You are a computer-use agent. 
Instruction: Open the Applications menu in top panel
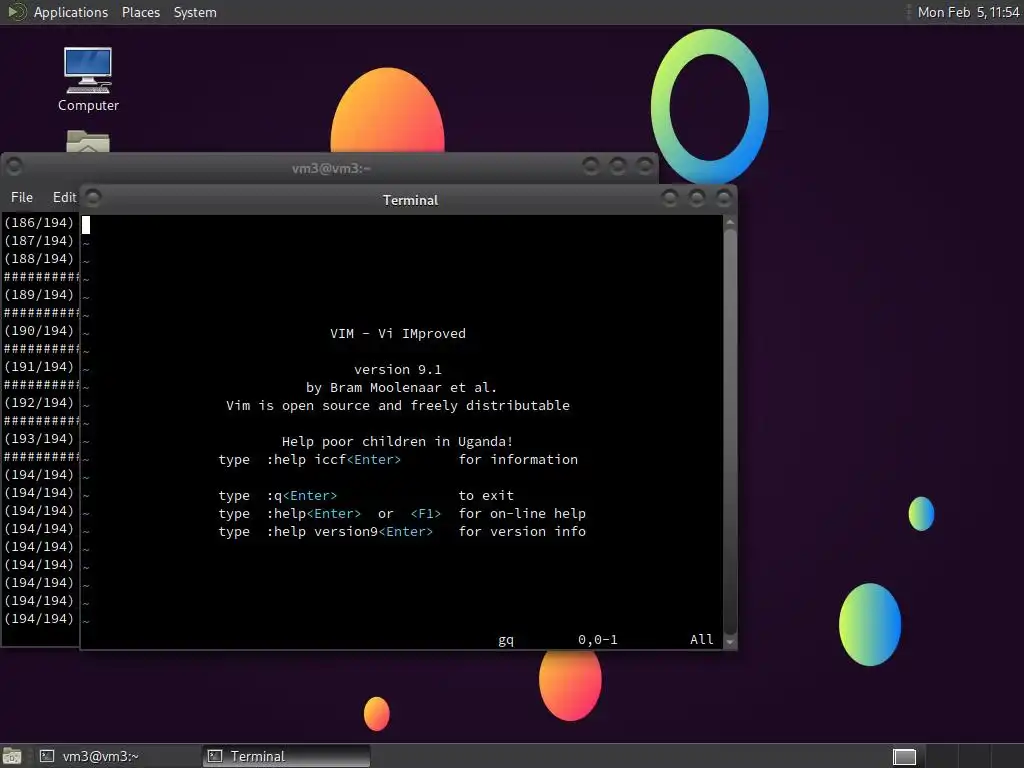coord(71,12)
